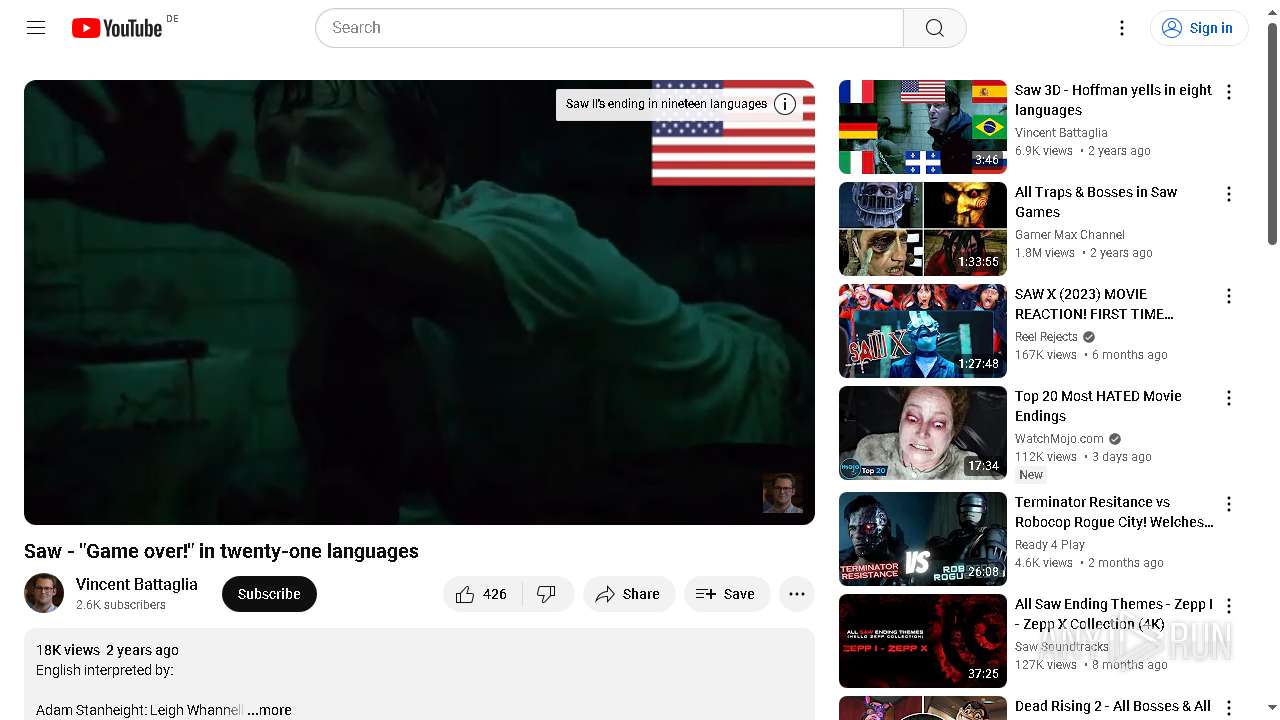Click the Saw II's ending card teaser
This screenshot has height=720, width=1280.
coord(666,104)
